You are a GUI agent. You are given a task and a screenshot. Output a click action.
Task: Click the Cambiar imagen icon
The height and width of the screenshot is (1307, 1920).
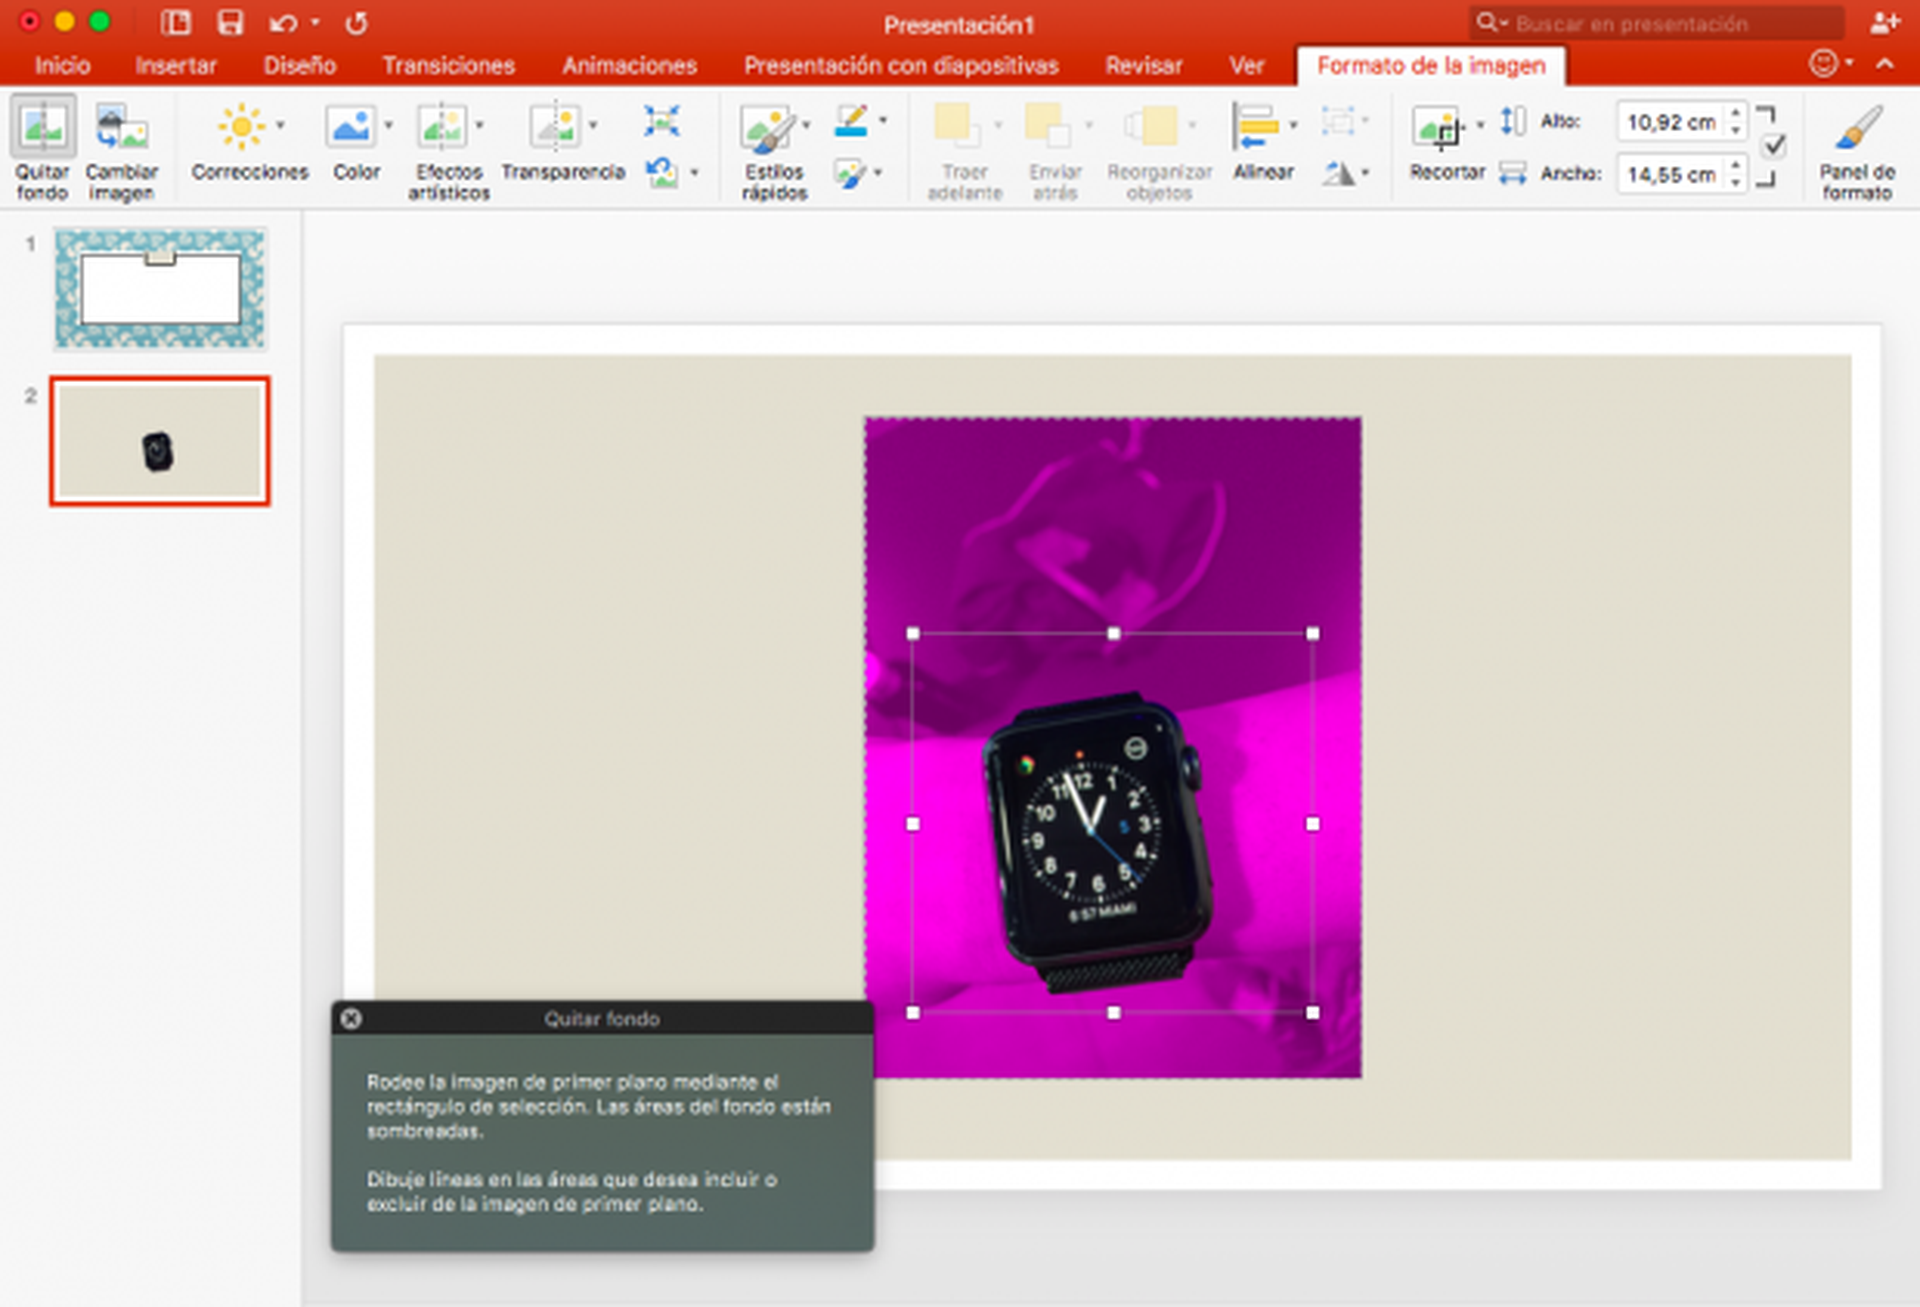[x=121, y=128]
